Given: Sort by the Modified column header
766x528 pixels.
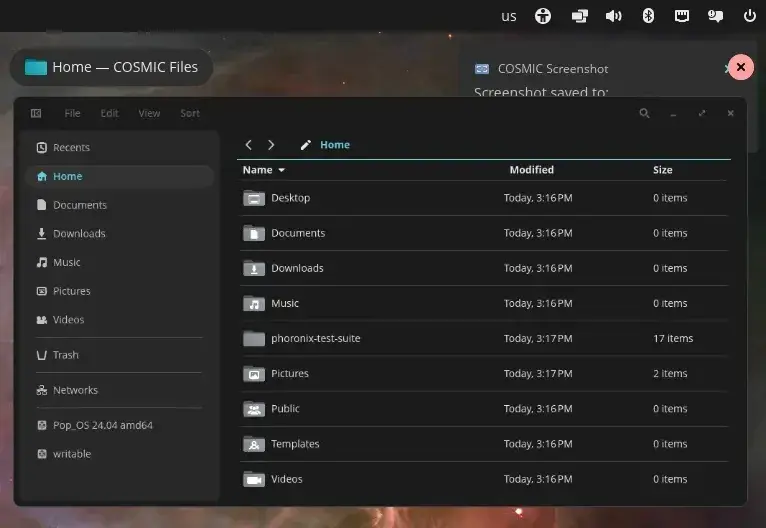Looking at the screenshot, I should pyautogui.click(x=532, y=170).
